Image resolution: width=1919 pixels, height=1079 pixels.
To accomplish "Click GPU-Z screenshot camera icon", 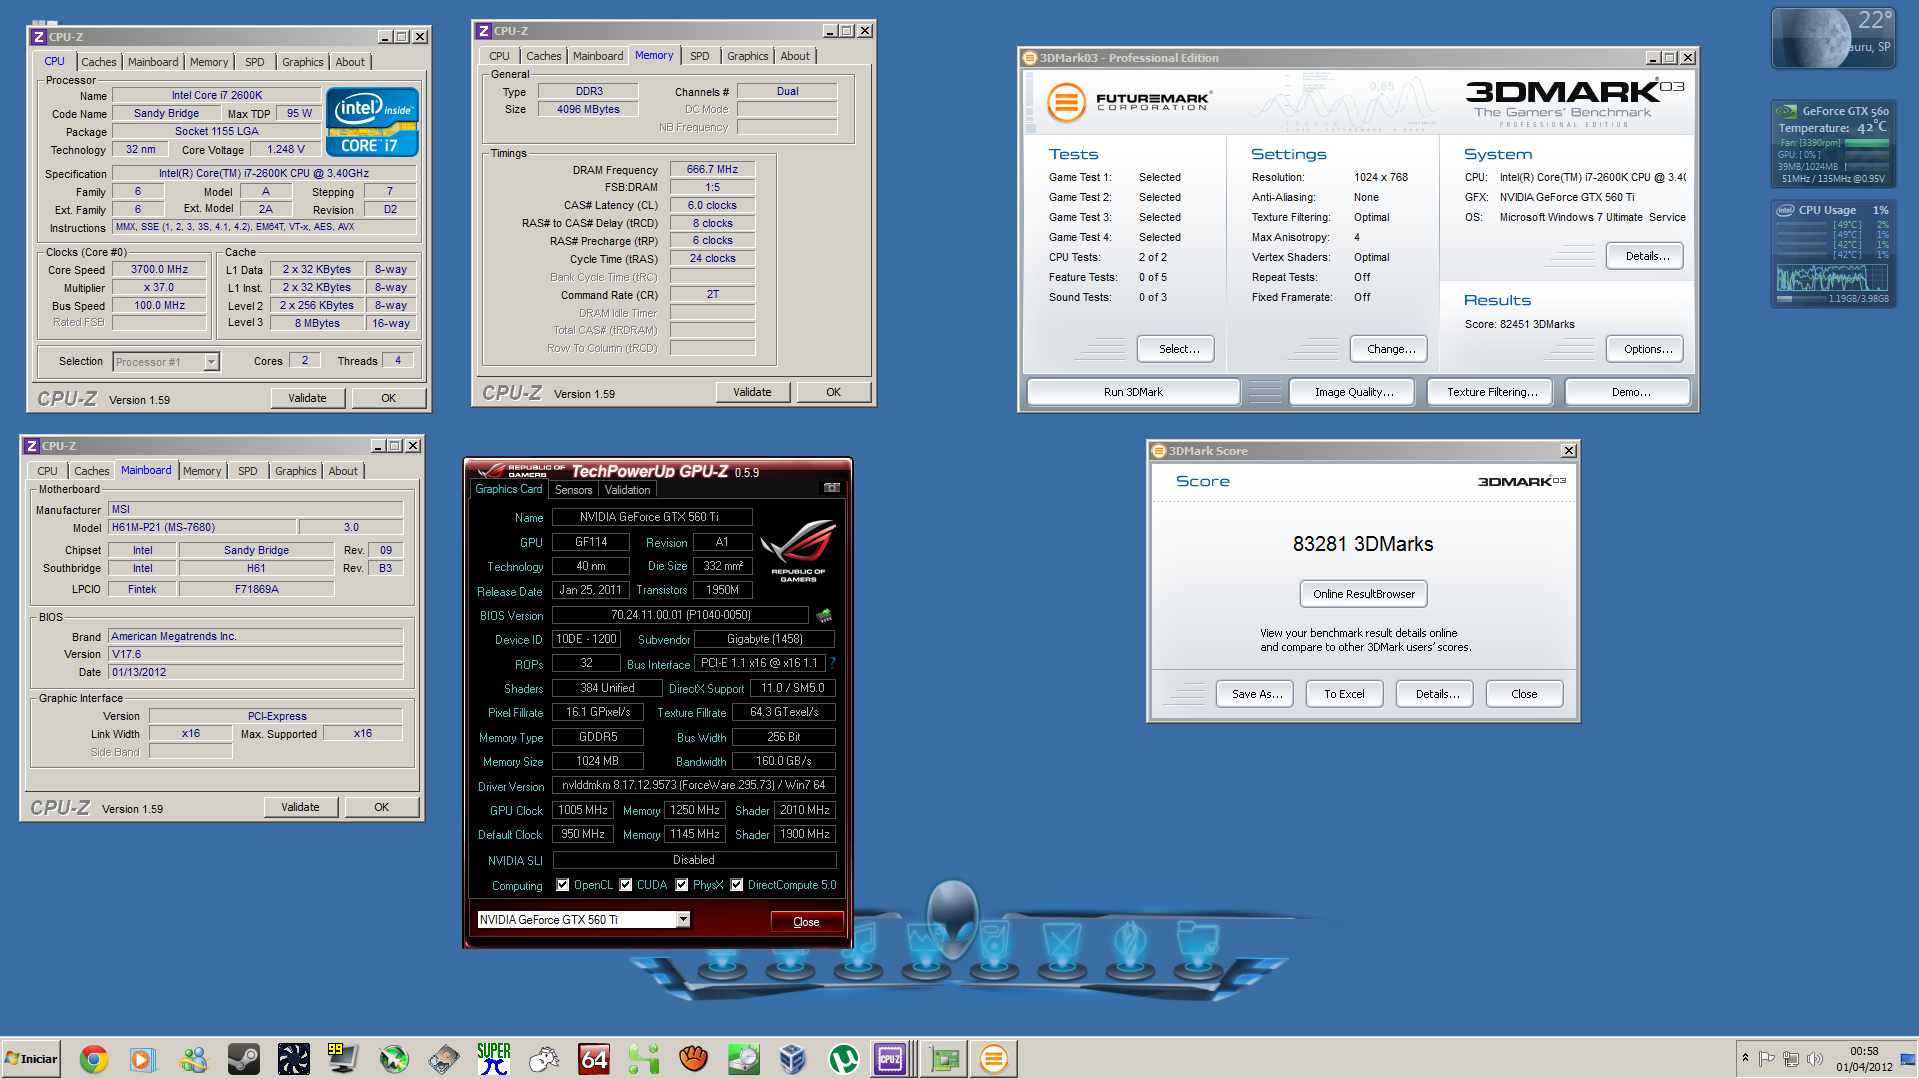I will (831, 488).
